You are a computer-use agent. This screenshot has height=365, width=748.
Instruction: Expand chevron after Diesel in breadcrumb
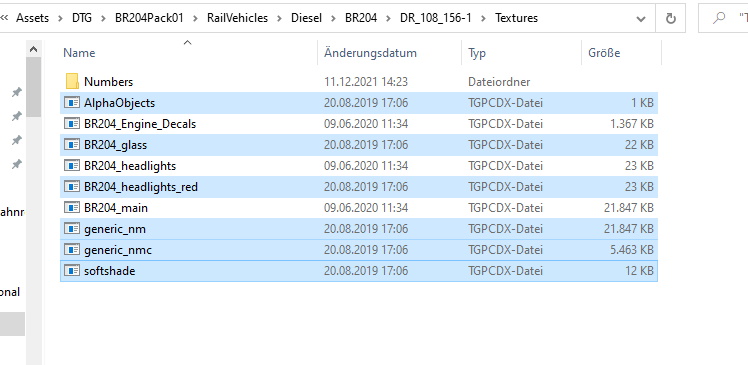[333, 18]
